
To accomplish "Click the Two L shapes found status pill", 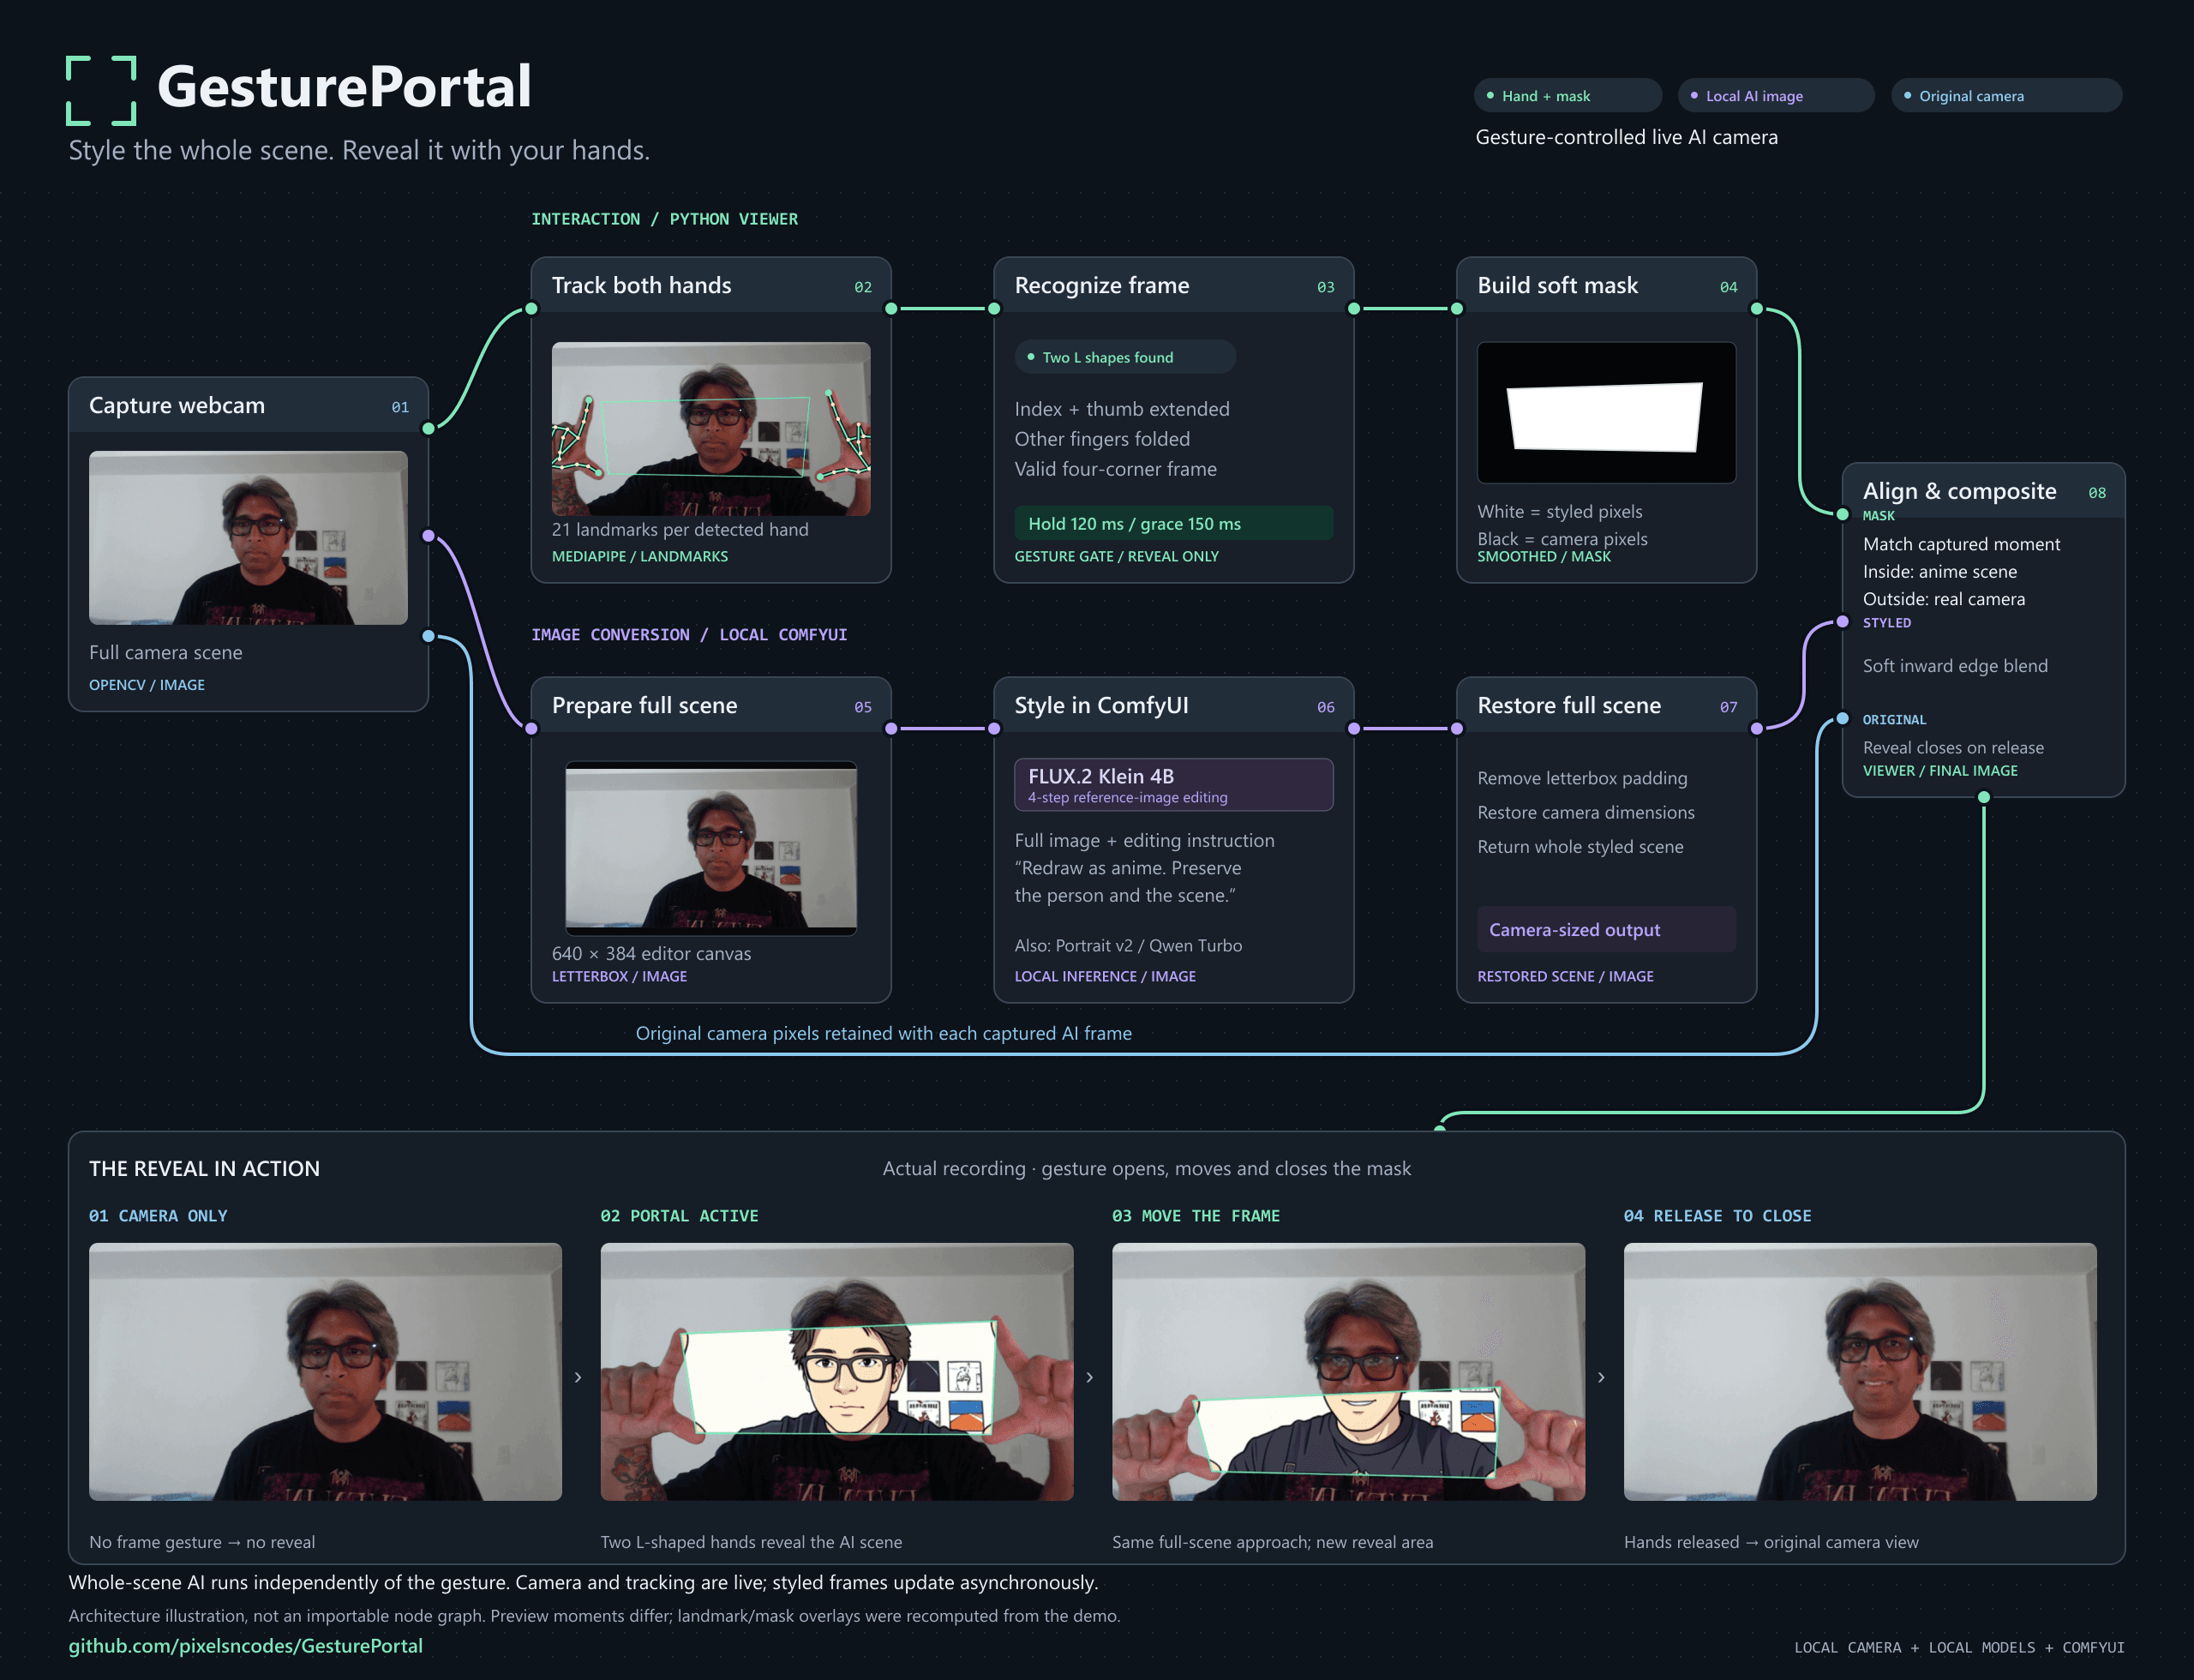I will pyautogui.click(x=1125, y=357).
